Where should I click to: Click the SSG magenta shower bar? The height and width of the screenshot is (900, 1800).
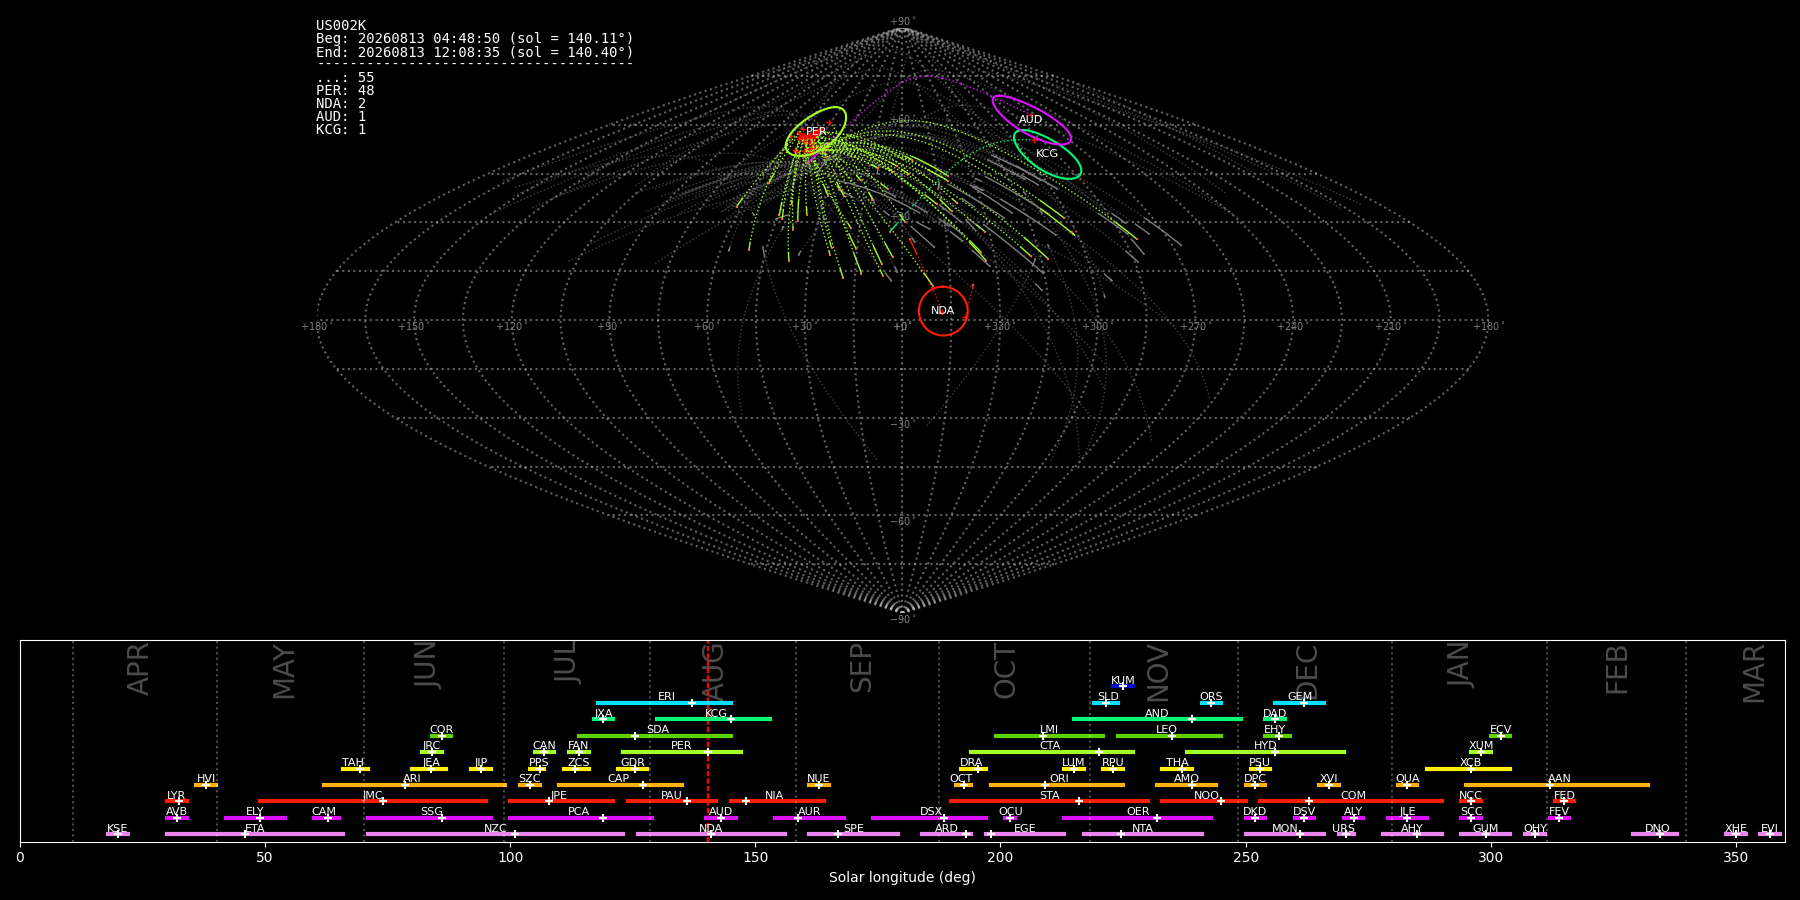click(429, 818)
